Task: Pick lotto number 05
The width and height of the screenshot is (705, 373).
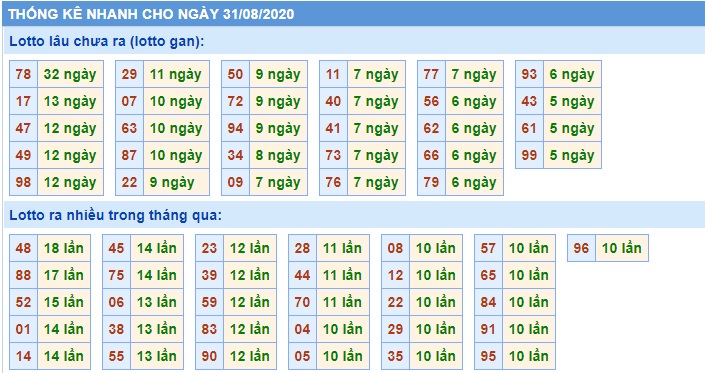Action: 303,356
